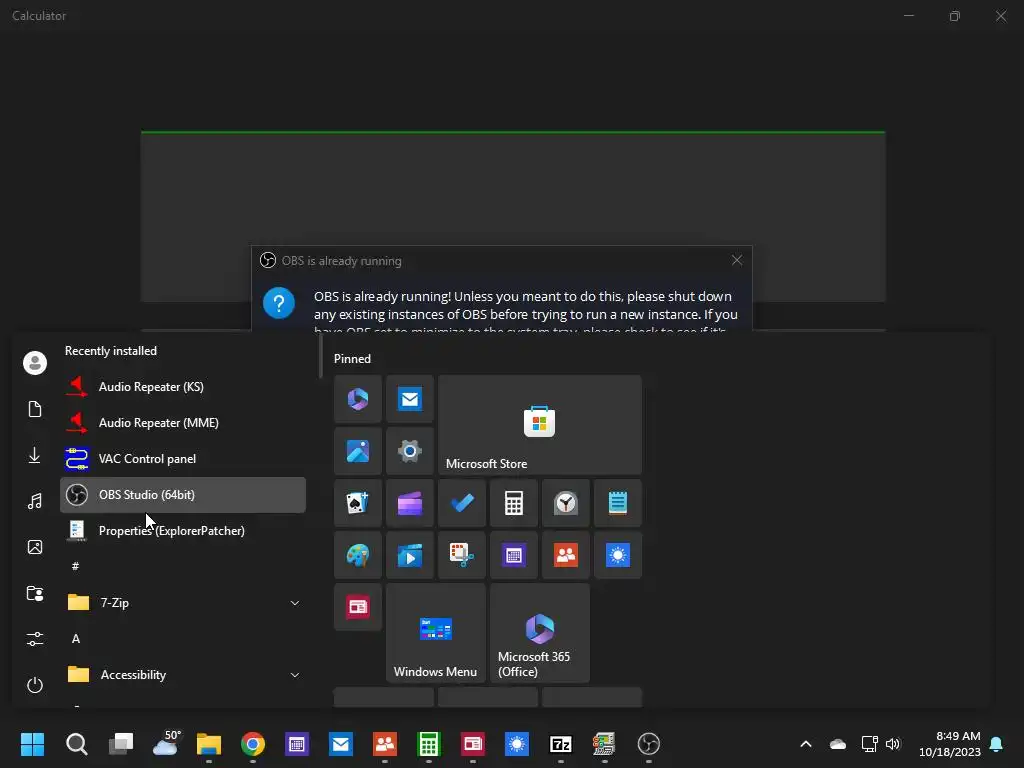Close the OBS is already running dialog
Screen dimensions: 1024x768
737,260
